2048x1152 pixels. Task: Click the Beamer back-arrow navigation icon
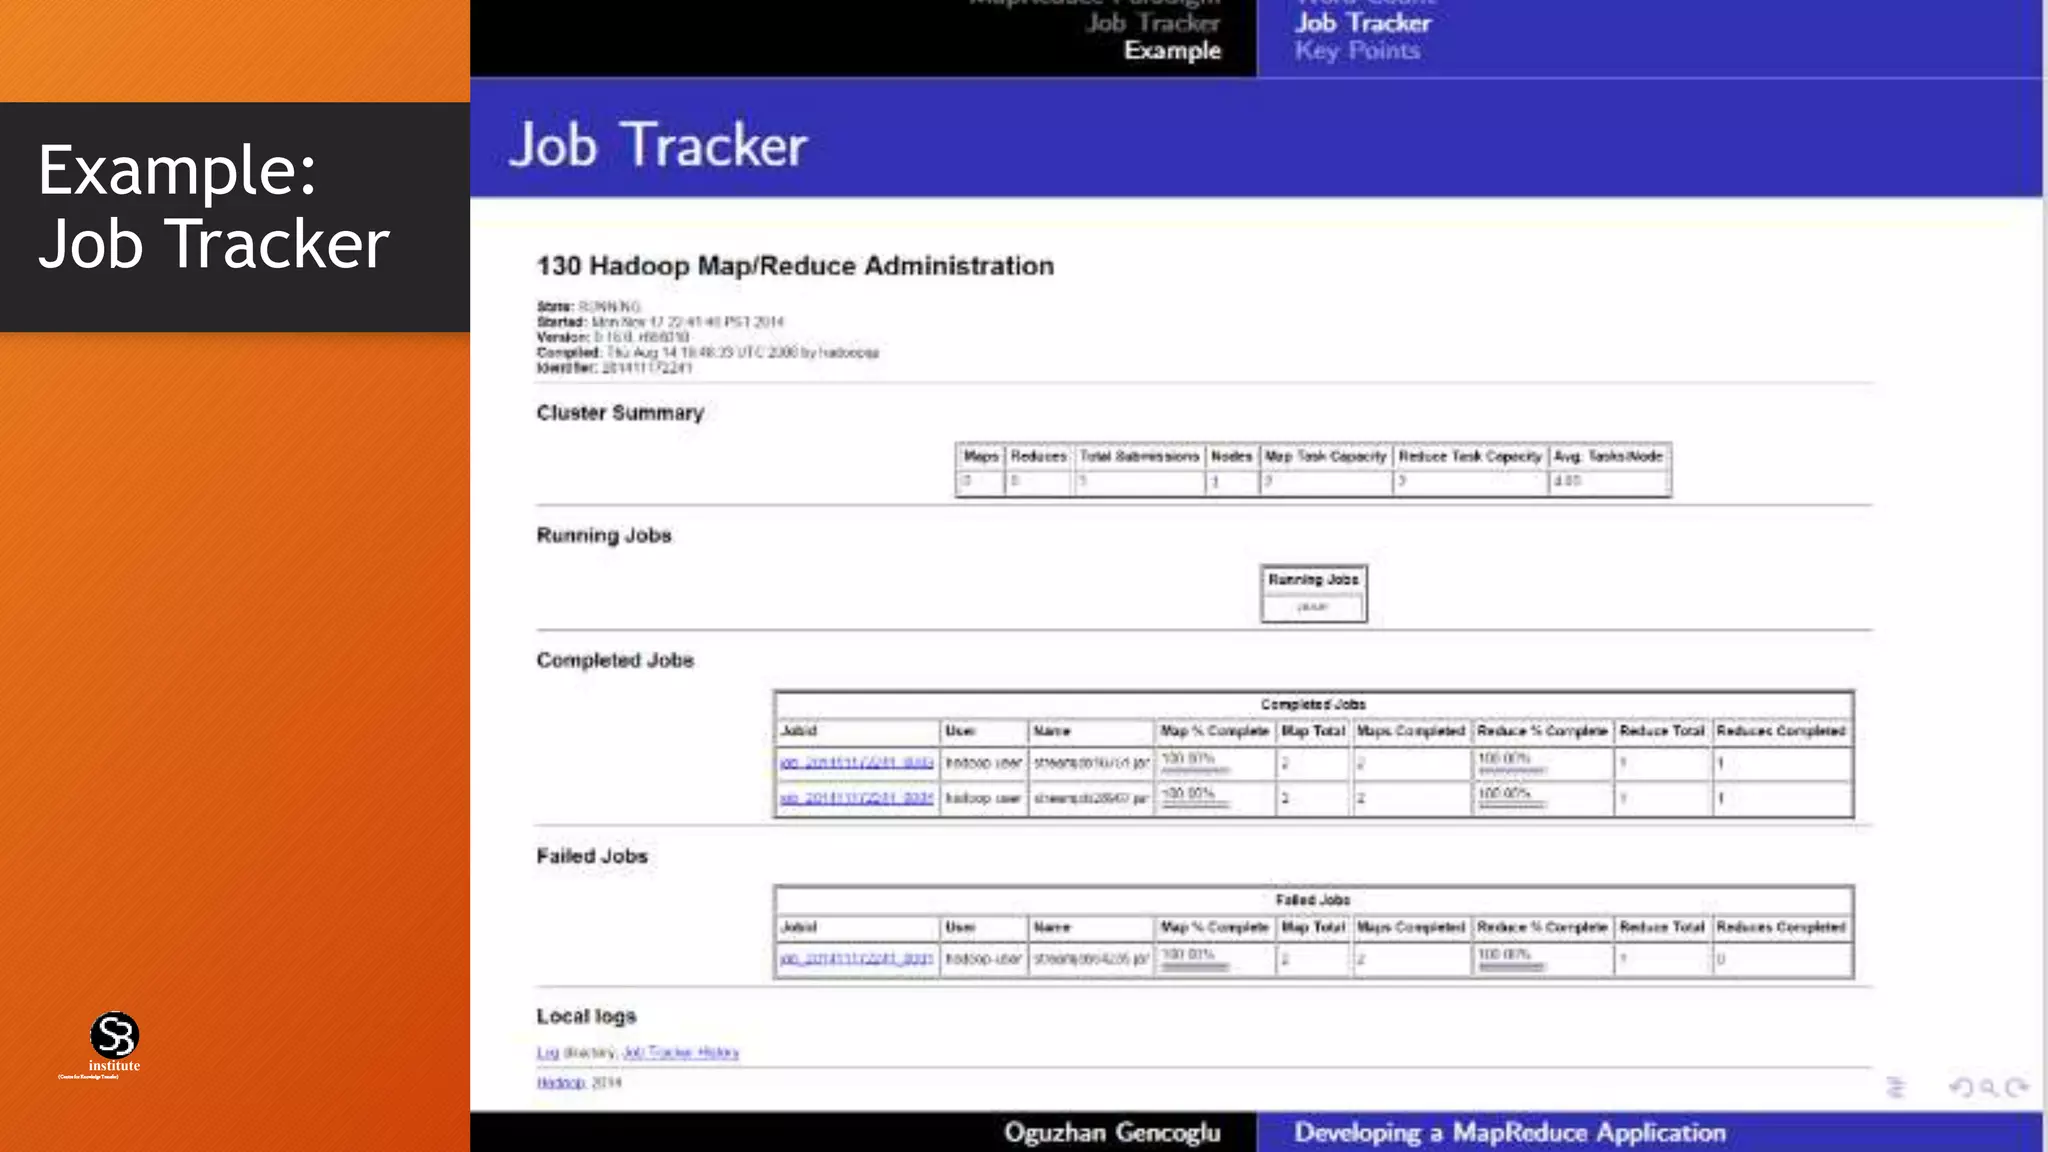click(1960, 1087)
